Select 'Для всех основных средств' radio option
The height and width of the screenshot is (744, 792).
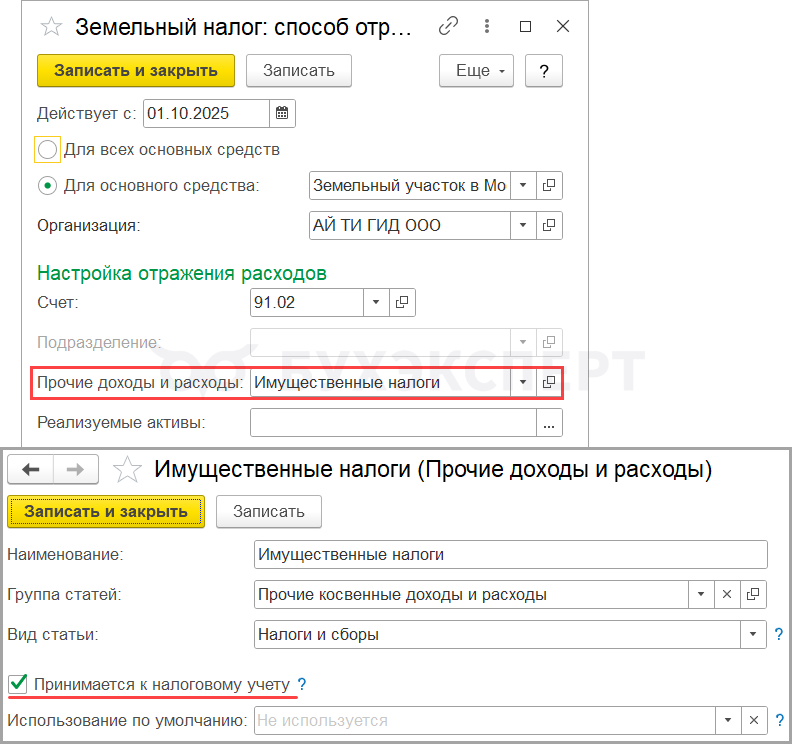47,150
